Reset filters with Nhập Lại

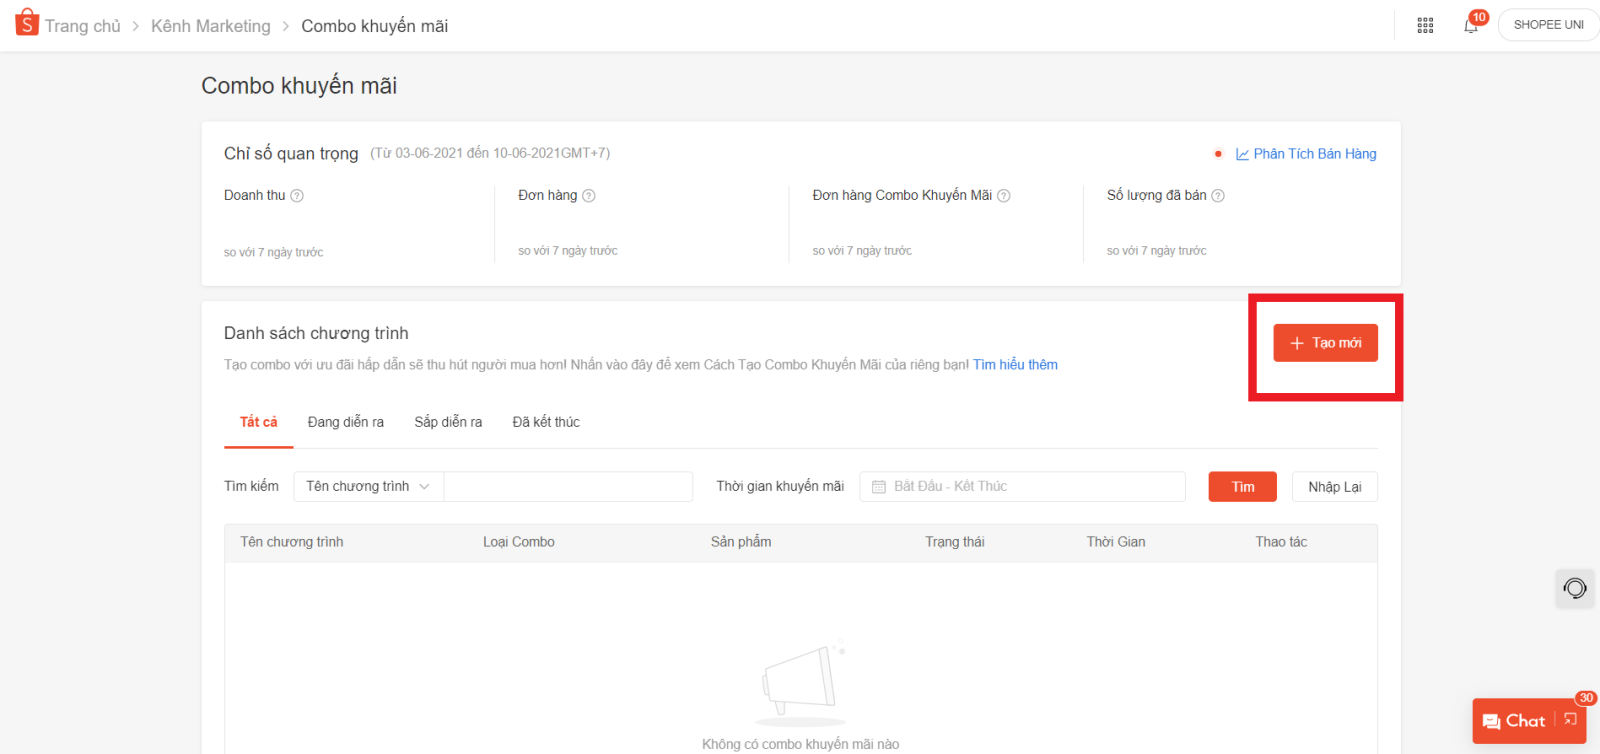[1334, 487]
